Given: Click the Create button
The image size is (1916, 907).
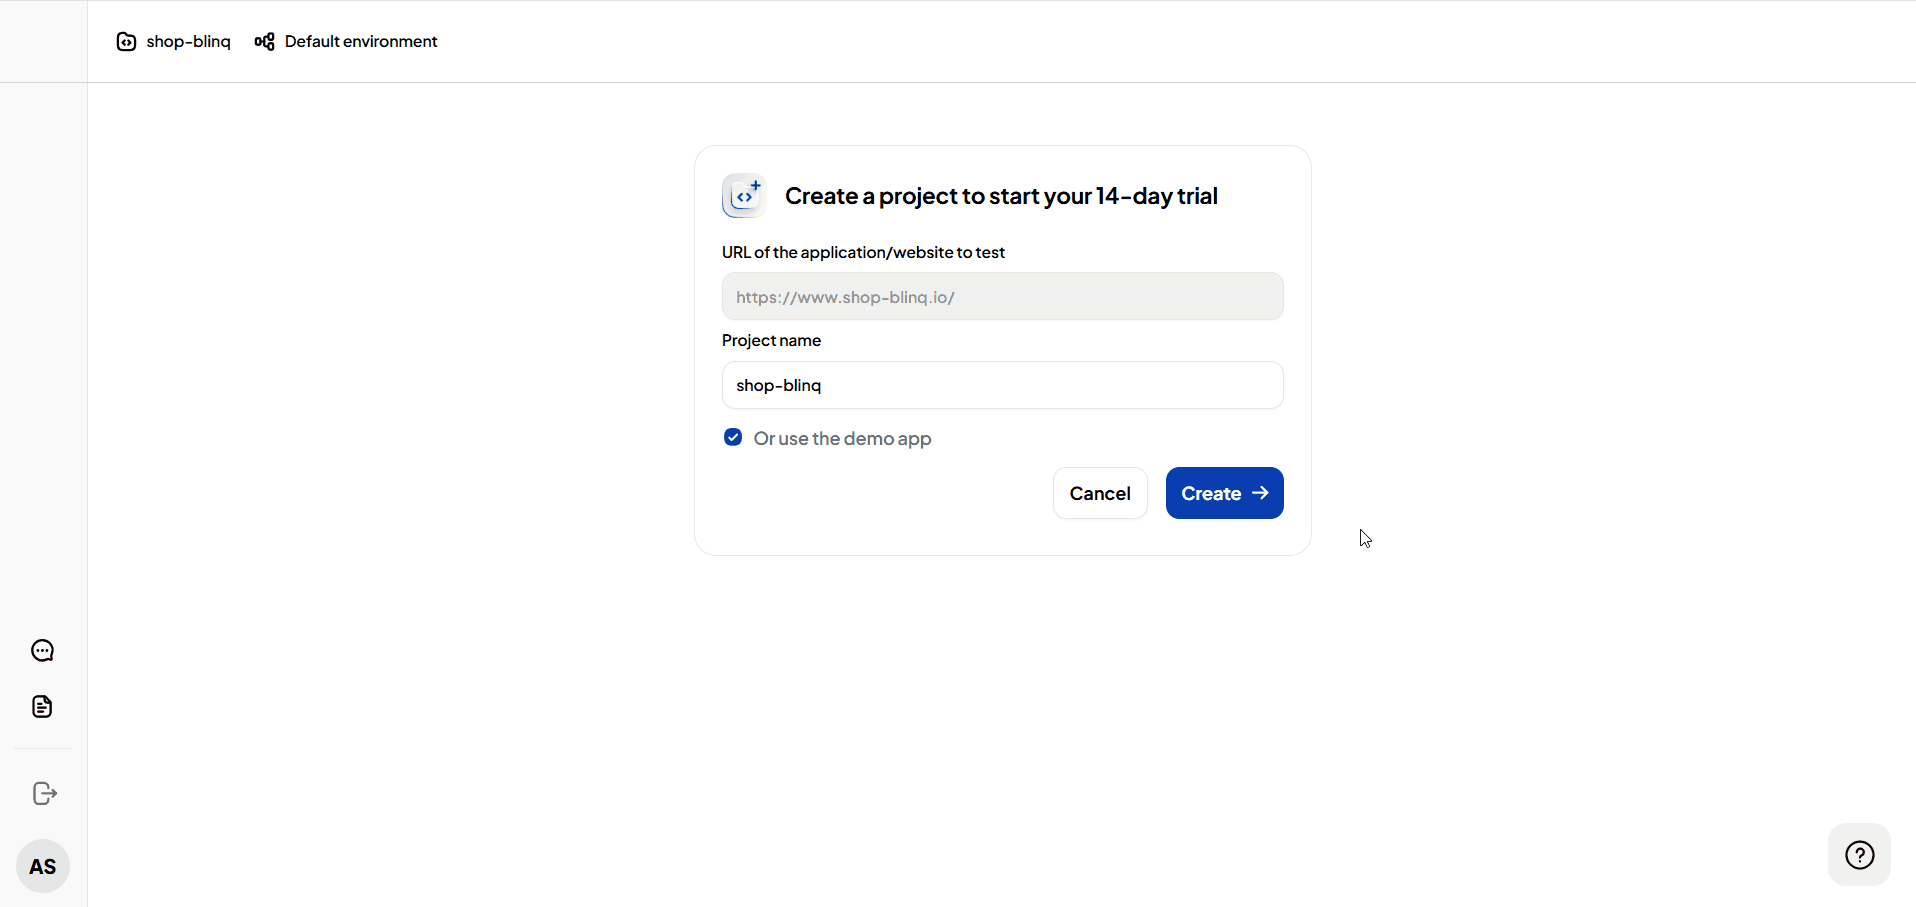Looking at the screenshot, I should (1224, 492).
